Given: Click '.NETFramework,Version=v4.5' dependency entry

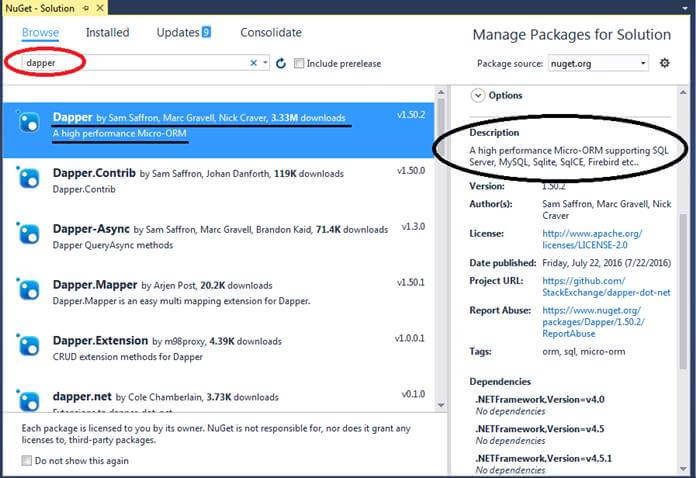Looking at the screenshot, I should 540,429.
